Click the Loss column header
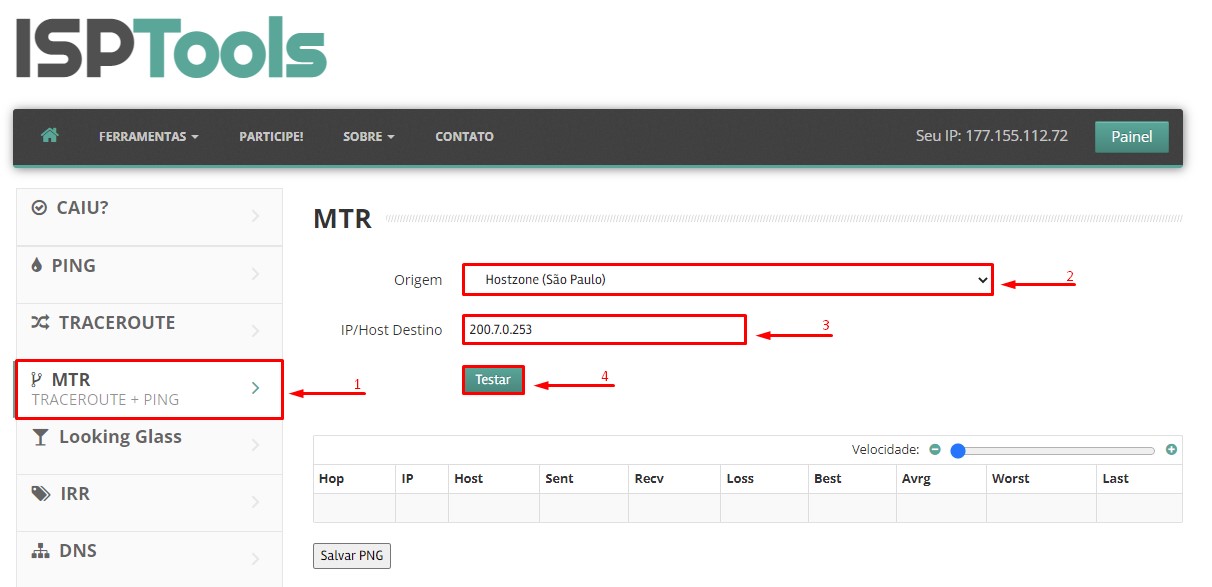1212x587 pixels. (764, 479)
